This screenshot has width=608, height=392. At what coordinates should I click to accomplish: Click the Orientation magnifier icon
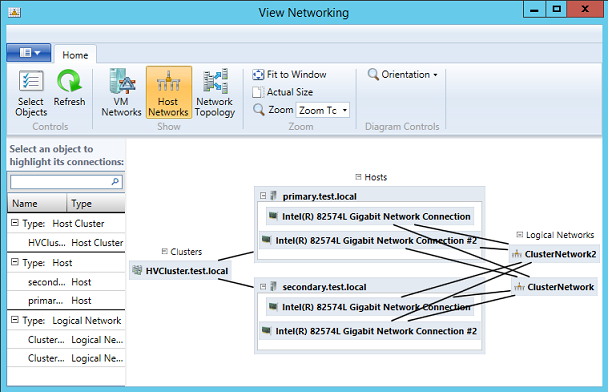[x=373, y=74]
